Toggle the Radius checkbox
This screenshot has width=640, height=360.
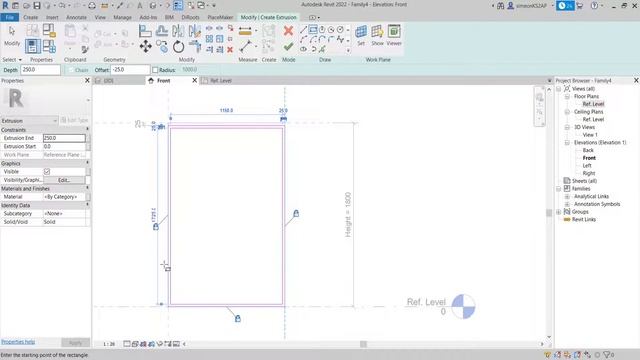155,70
